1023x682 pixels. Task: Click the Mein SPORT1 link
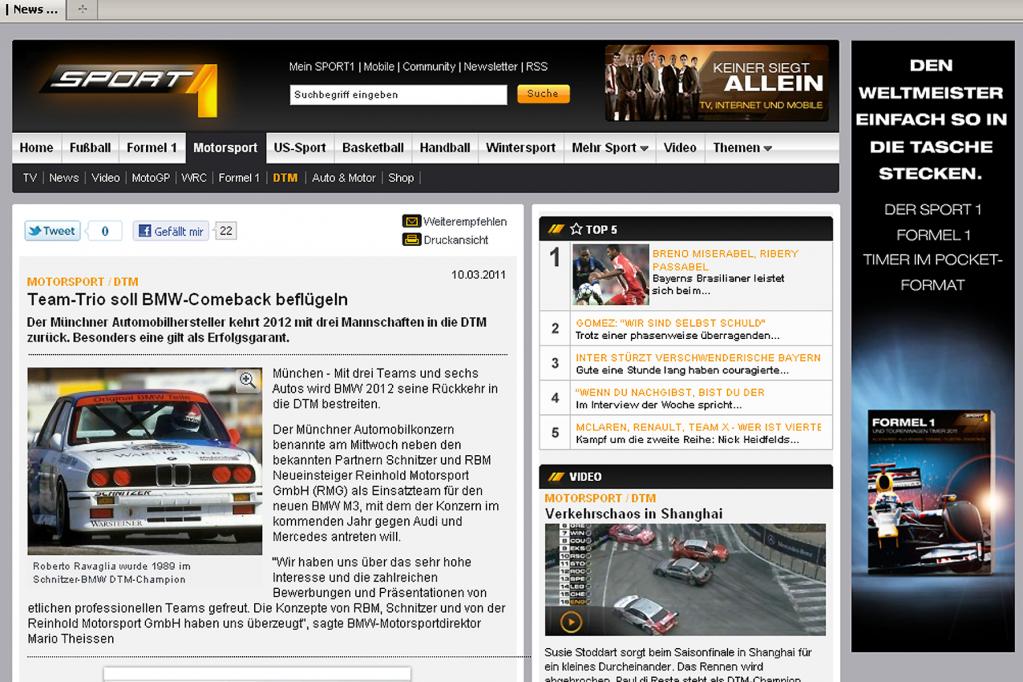click(x=322, y=67)
